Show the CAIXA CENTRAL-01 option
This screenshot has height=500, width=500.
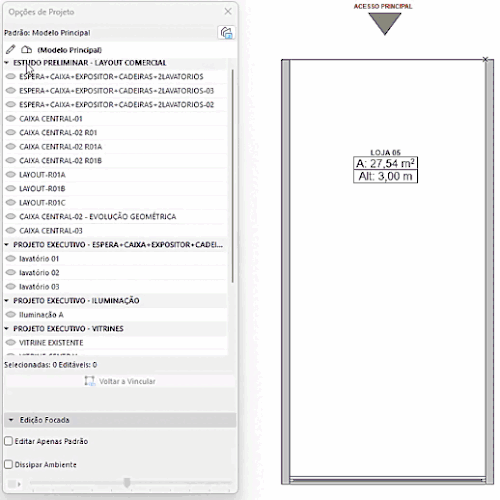[11, 118]
